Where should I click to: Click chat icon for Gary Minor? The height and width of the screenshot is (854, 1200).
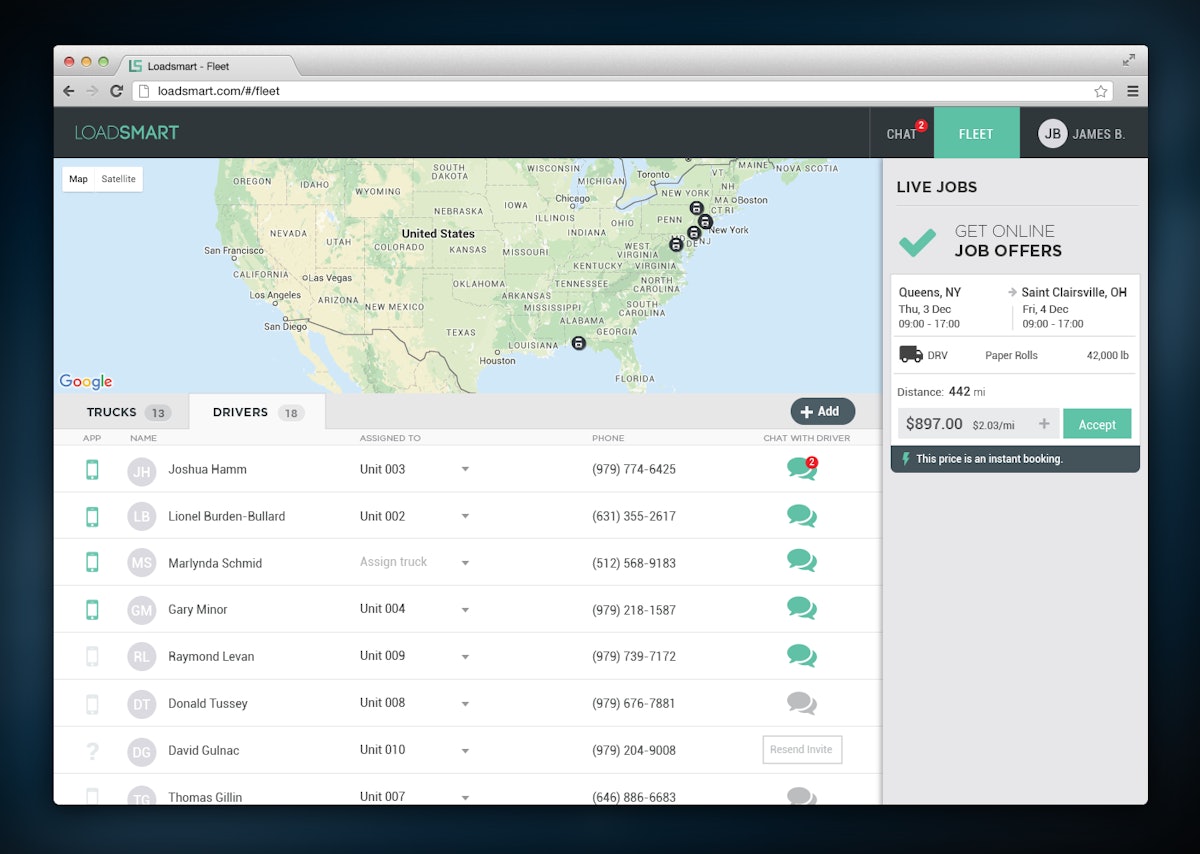click(801, 609)
